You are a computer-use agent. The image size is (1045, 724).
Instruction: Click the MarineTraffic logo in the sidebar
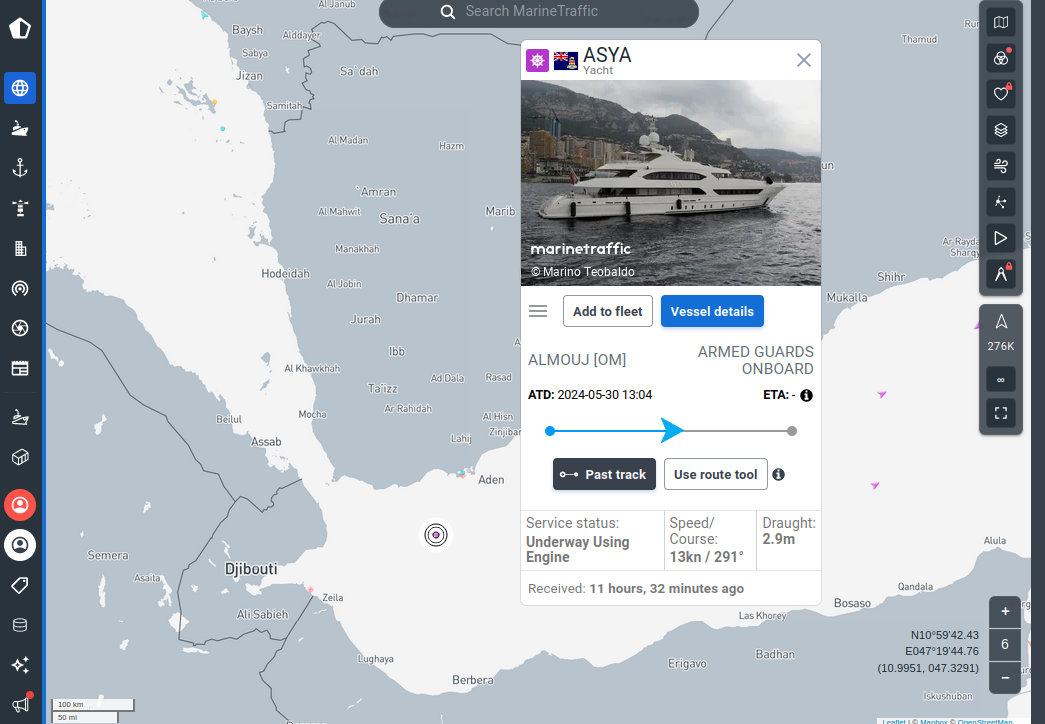20,28
